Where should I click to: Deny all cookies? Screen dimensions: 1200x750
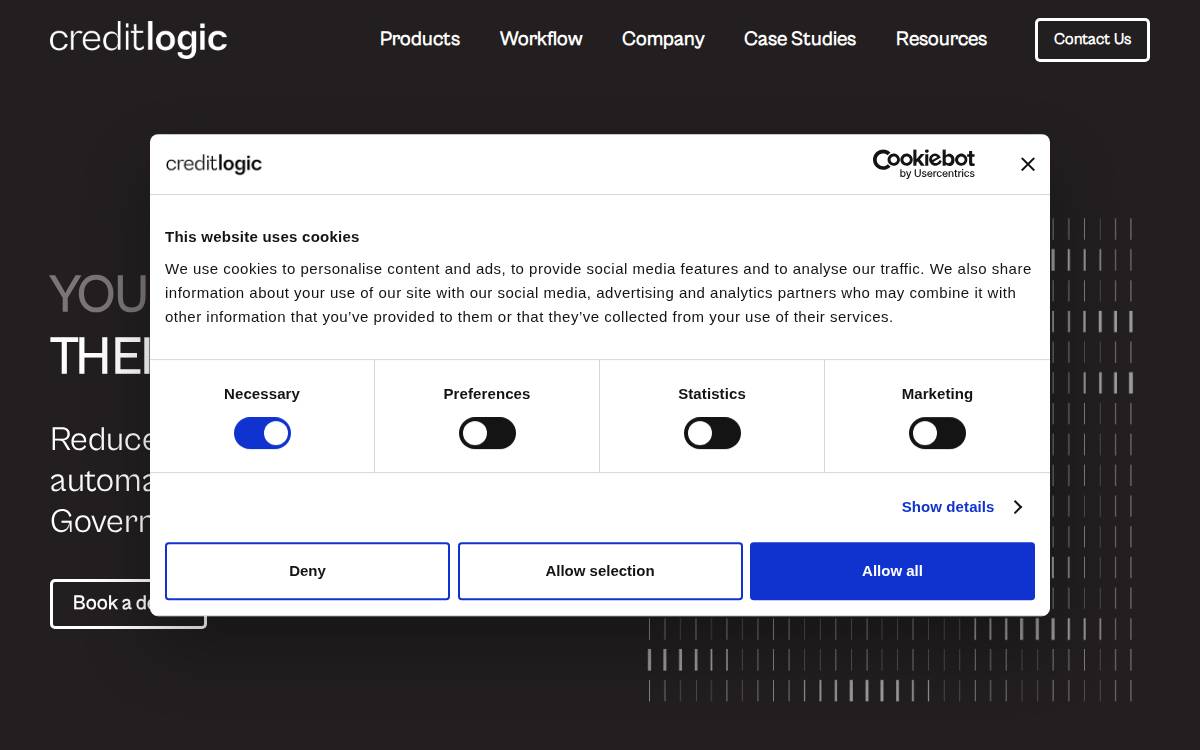[307, 571]
